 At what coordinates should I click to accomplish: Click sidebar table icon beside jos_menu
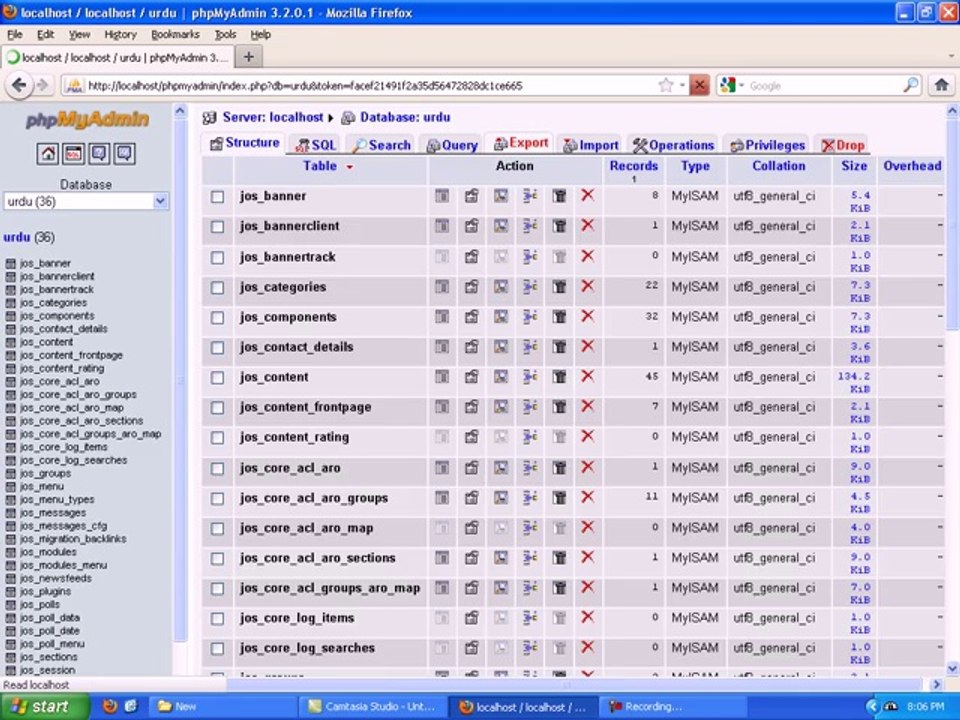tap(10, 486)
